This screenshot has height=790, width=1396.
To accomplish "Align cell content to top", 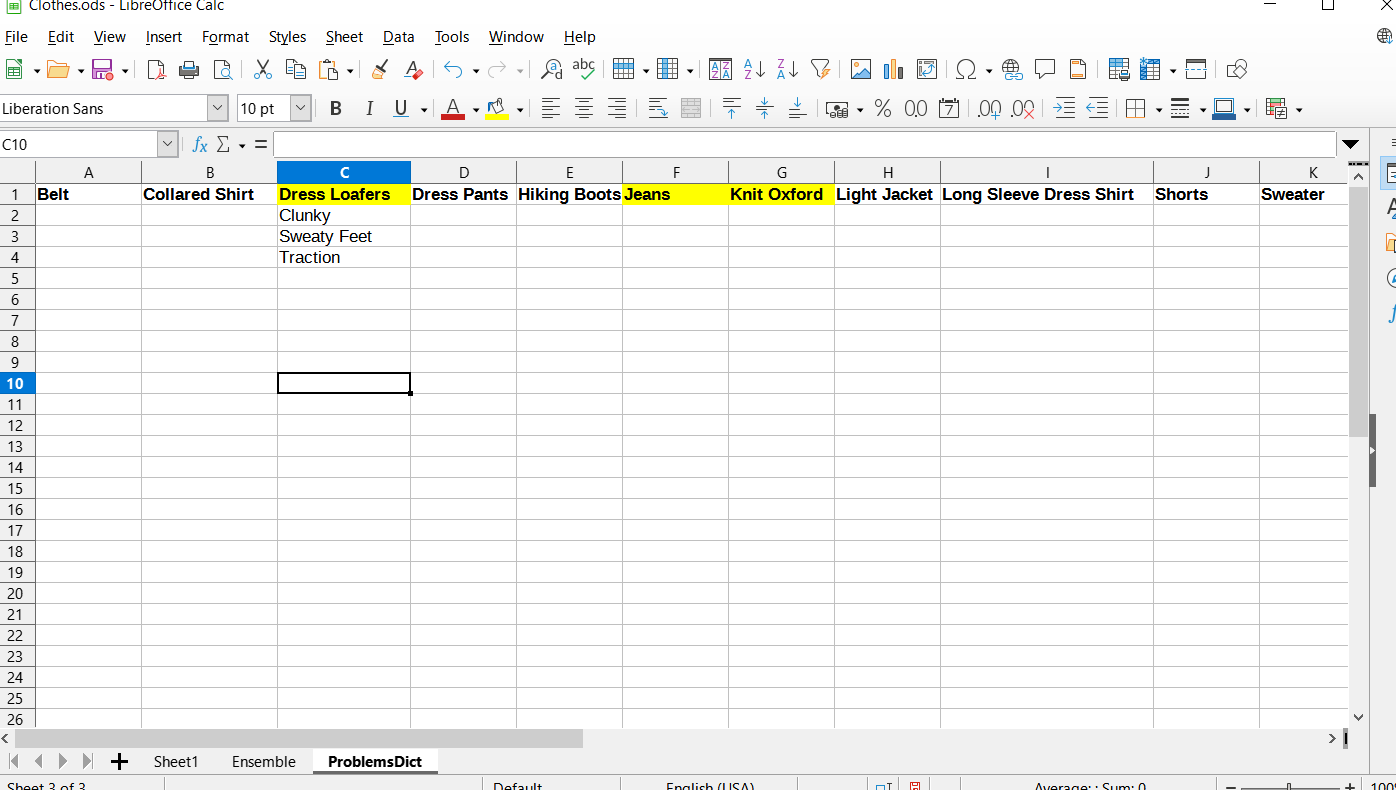I will pos(731,108).
